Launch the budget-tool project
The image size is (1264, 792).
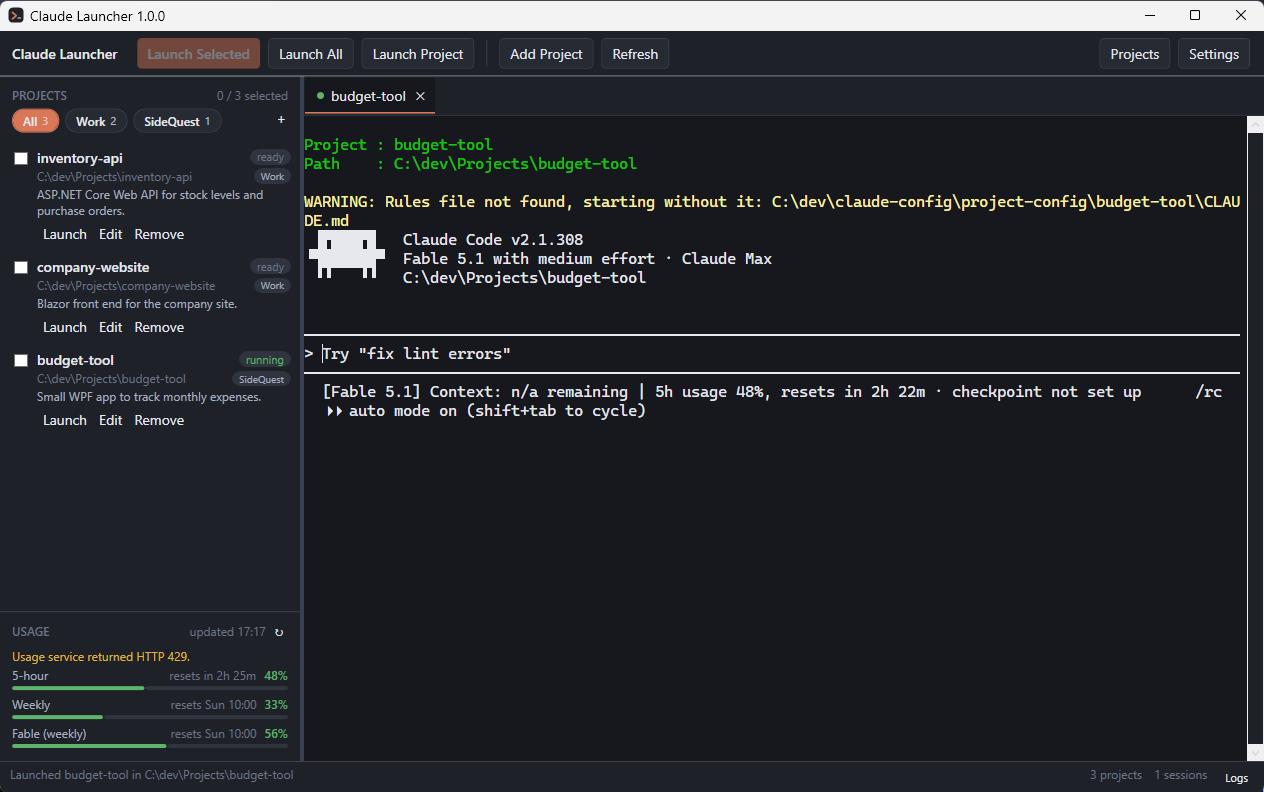tap(65, 420)
